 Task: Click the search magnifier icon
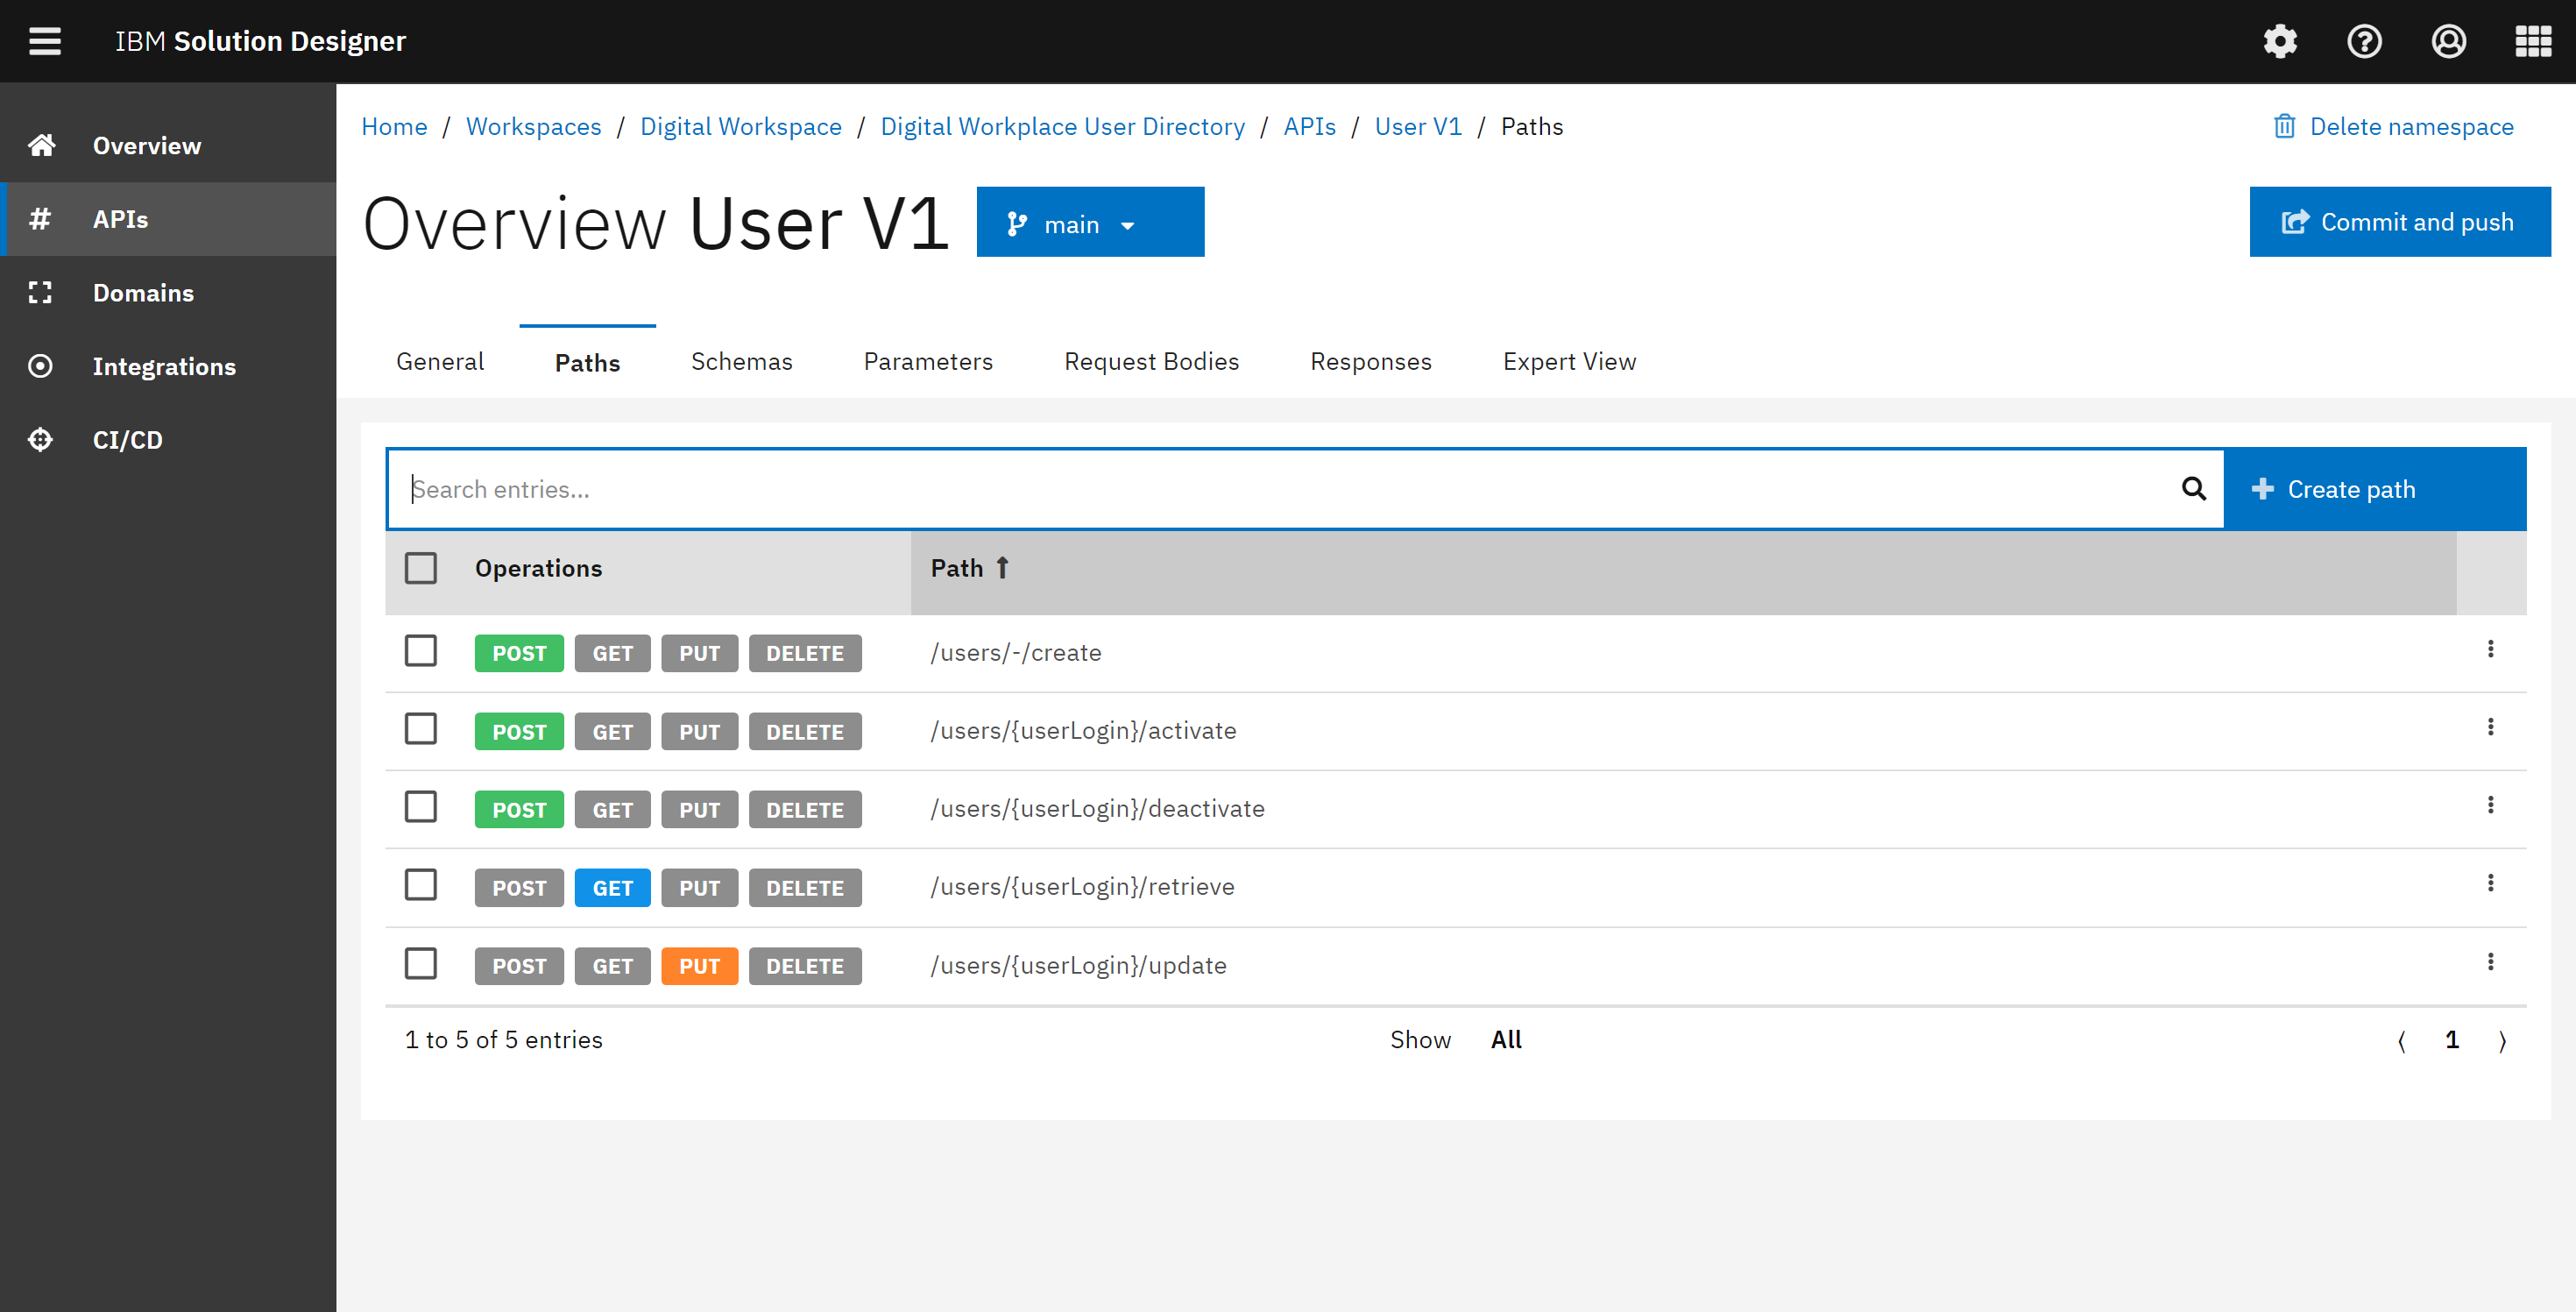(2193, 488)
